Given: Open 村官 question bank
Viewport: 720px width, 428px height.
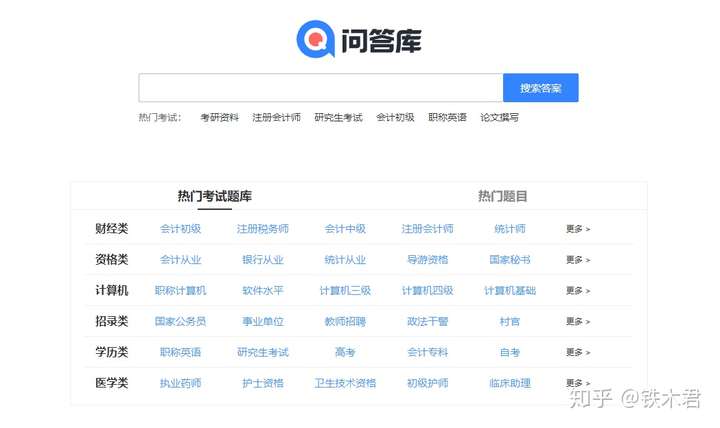Looking at the screenshot, I should [x=510, y=321].
